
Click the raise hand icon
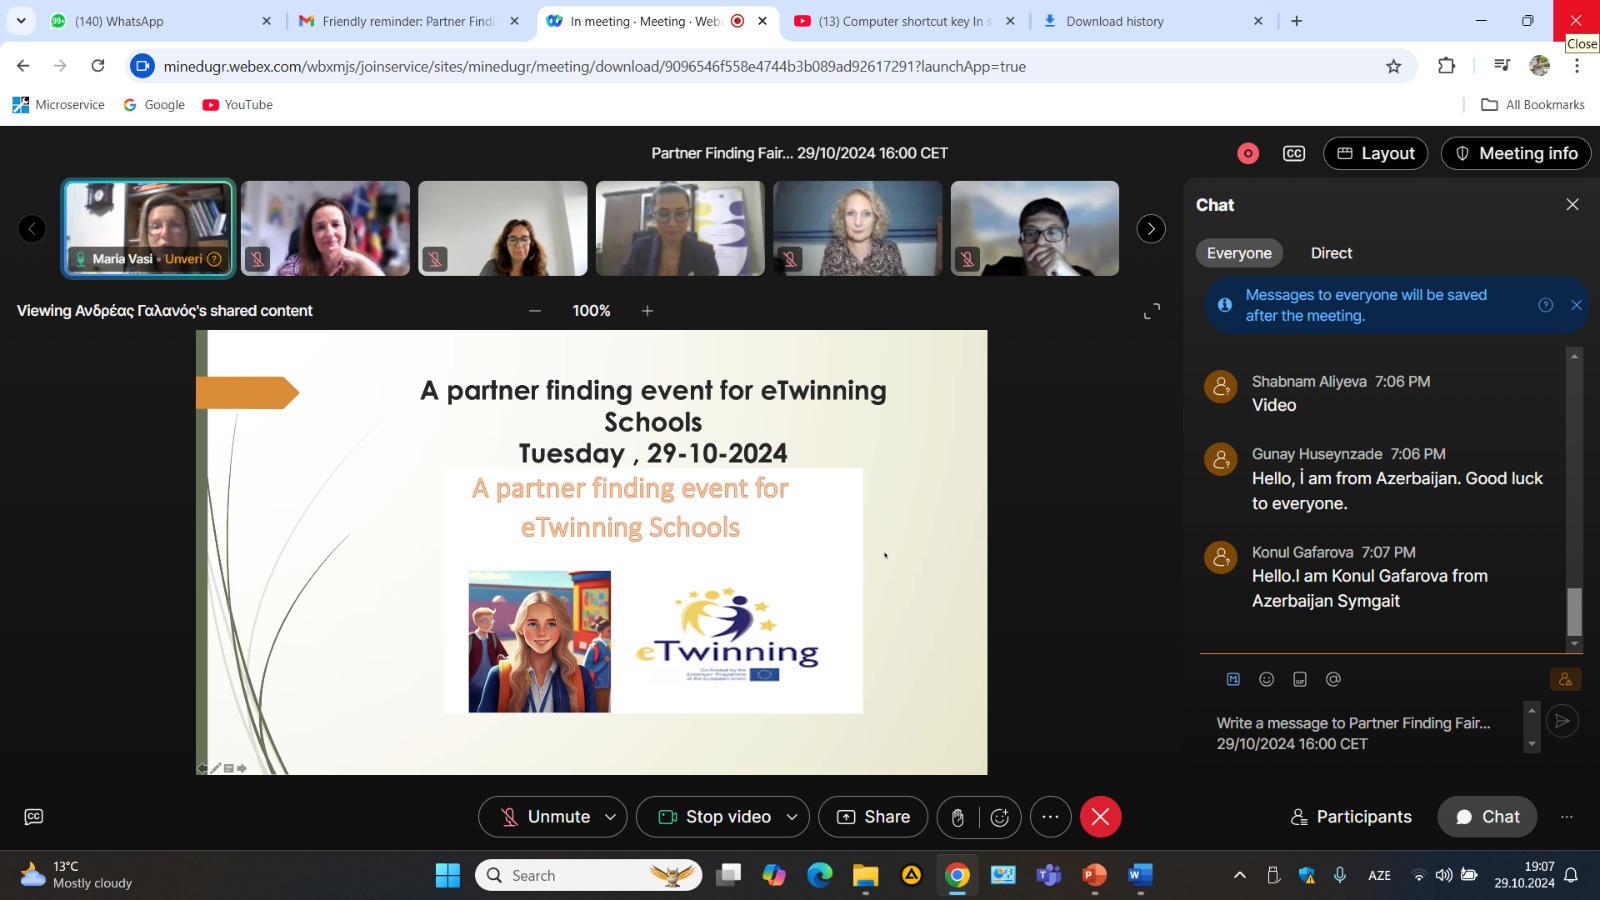pyautogui.click(x=958, y=817)
